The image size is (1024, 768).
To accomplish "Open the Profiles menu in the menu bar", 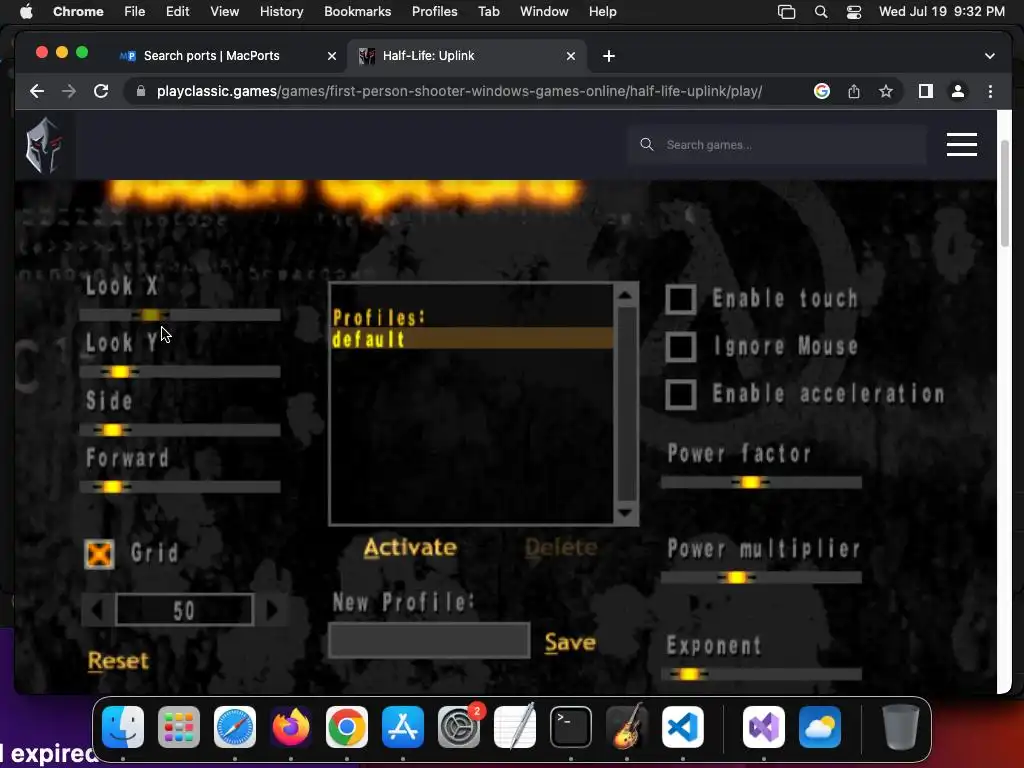I will [434, 12].
